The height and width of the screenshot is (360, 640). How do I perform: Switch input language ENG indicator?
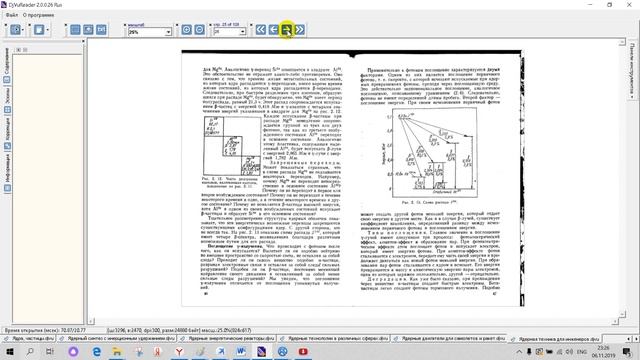pyautogui.click(x=582, y=351)
